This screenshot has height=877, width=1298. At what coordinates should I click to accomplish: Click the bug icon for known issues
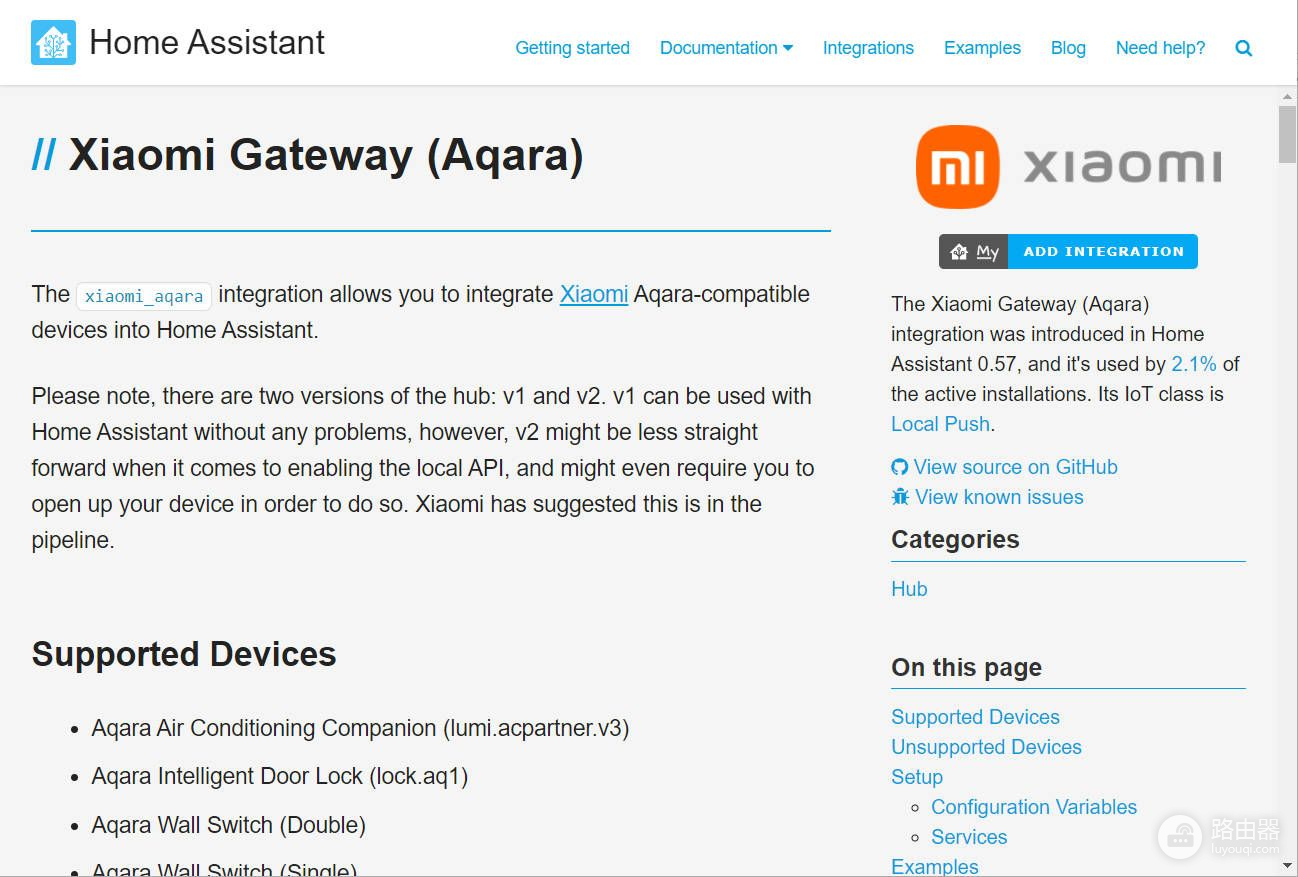coord(899,497)
